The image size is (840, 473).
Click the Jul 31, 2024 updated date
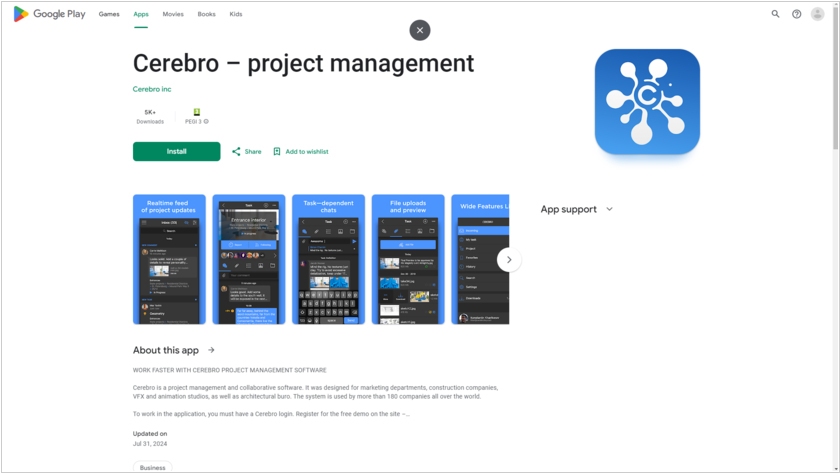pyautogui.click(x=150, y=444)
